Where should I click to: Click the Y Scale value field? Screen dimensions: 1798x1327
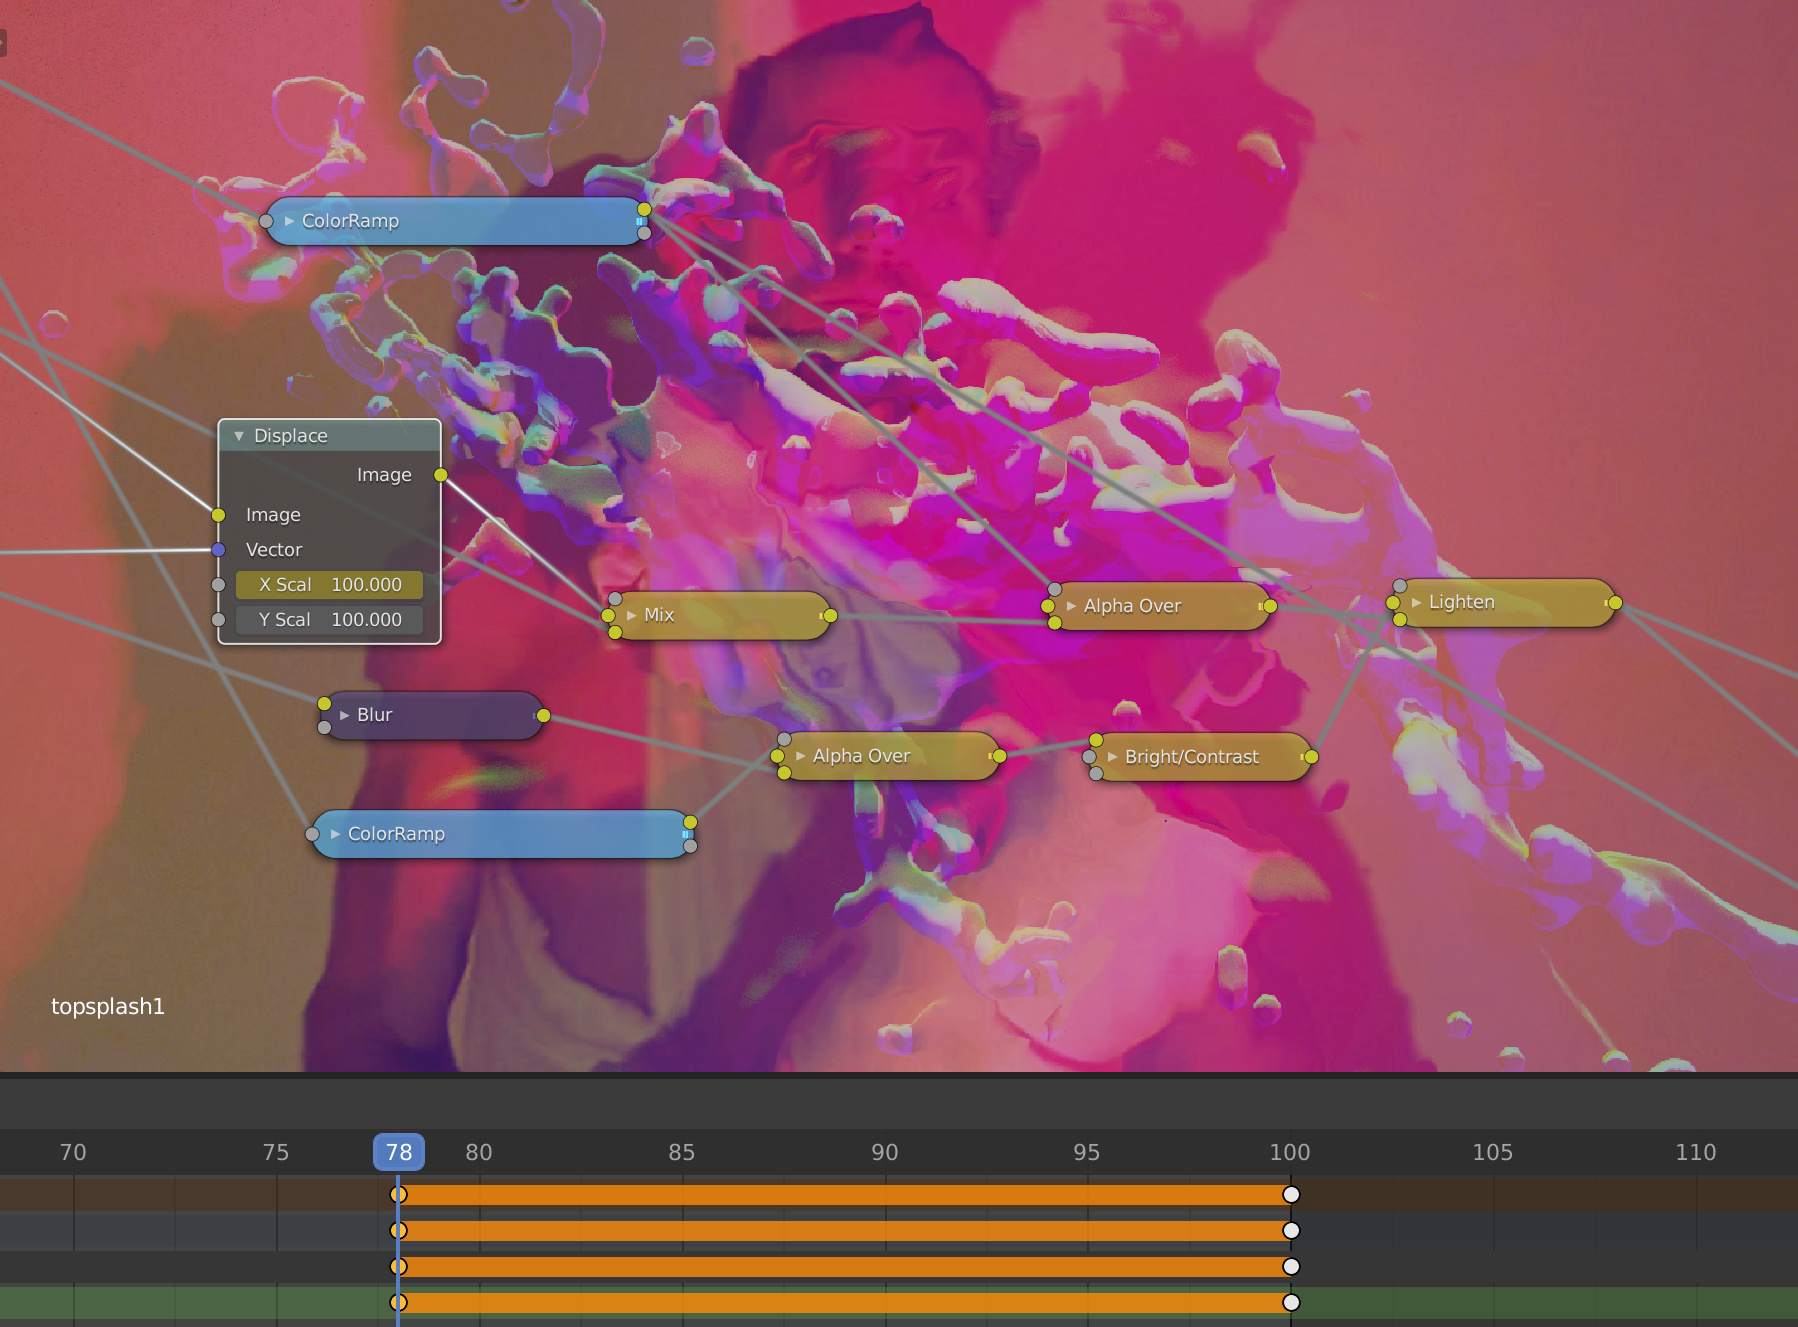point(329,620)
